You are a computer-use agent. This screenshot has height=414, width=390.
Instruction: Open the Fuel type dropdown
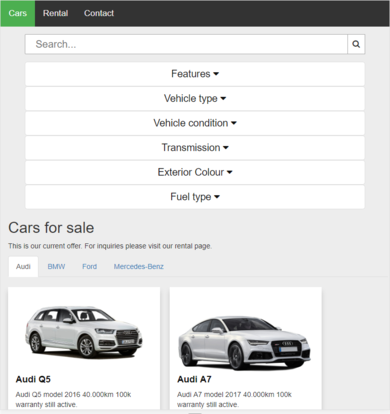coord(195,197)
